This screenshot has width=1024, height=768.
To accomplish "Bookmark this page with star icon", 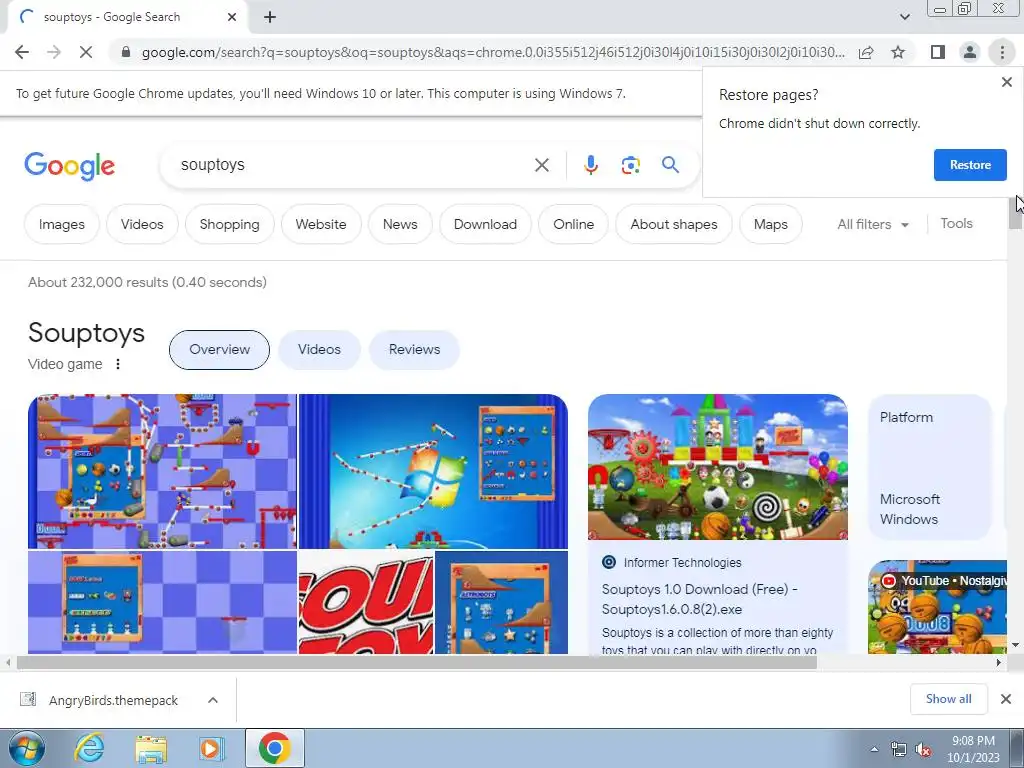I will [898, 52].
